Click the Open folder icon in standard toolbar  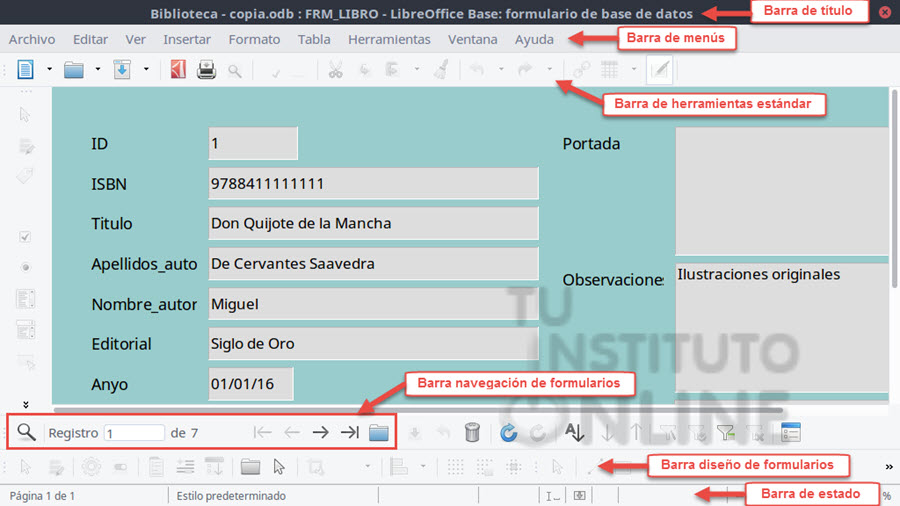tap(73, 69)
